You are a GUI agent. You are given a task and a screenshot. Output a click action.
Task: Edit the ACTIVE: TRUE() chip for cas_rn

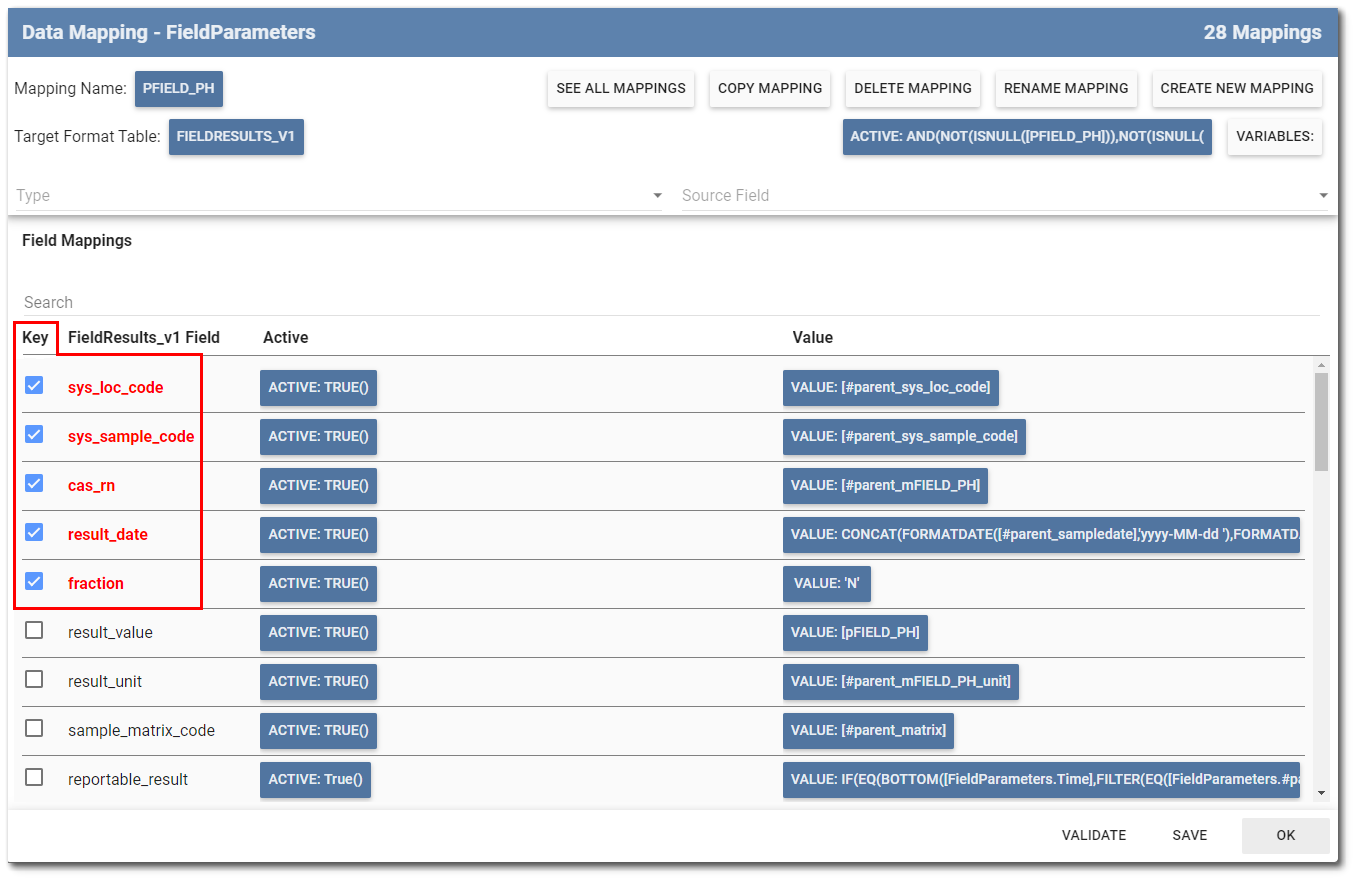click(318, 485)
